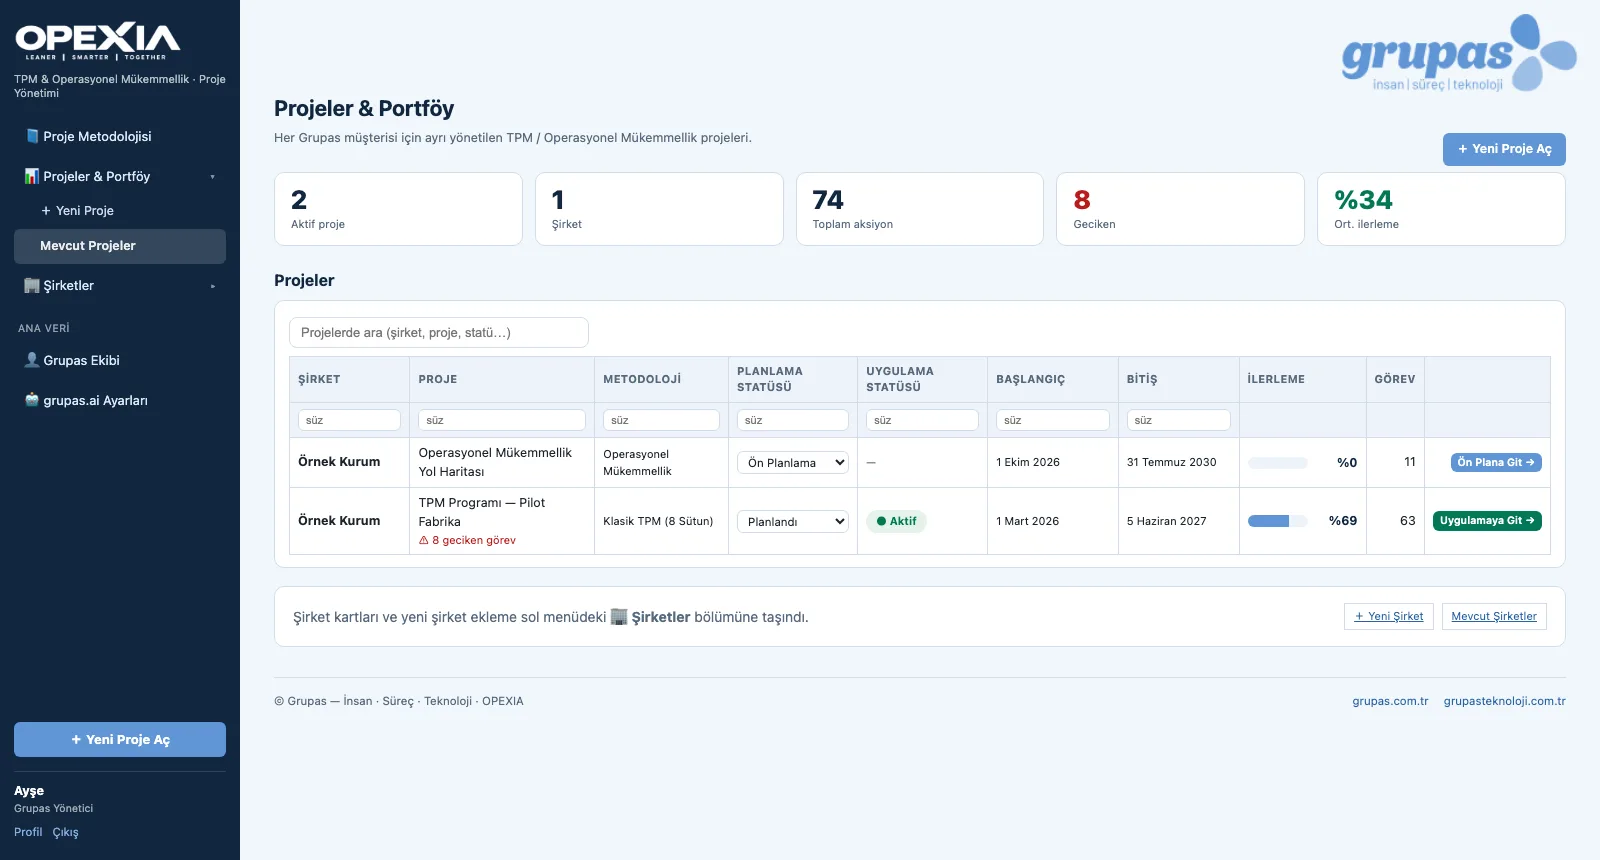1600x860 pixels.
Task: Collapse the Projeler & Portföy sidebar section
Action: (212, 177)
